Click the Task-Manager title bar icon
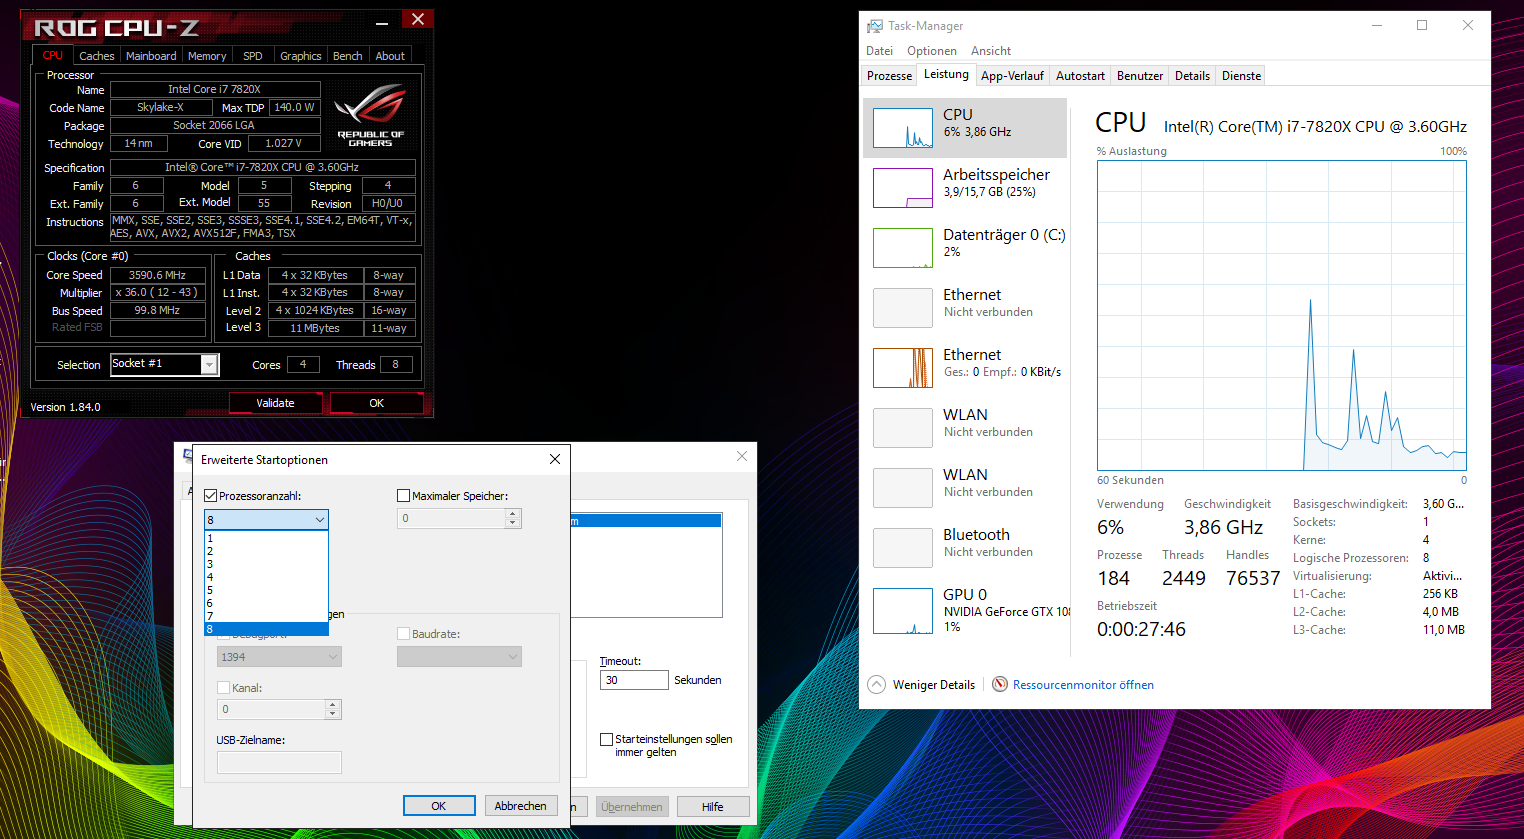The image size is (1524, 839). coord(875,26)
